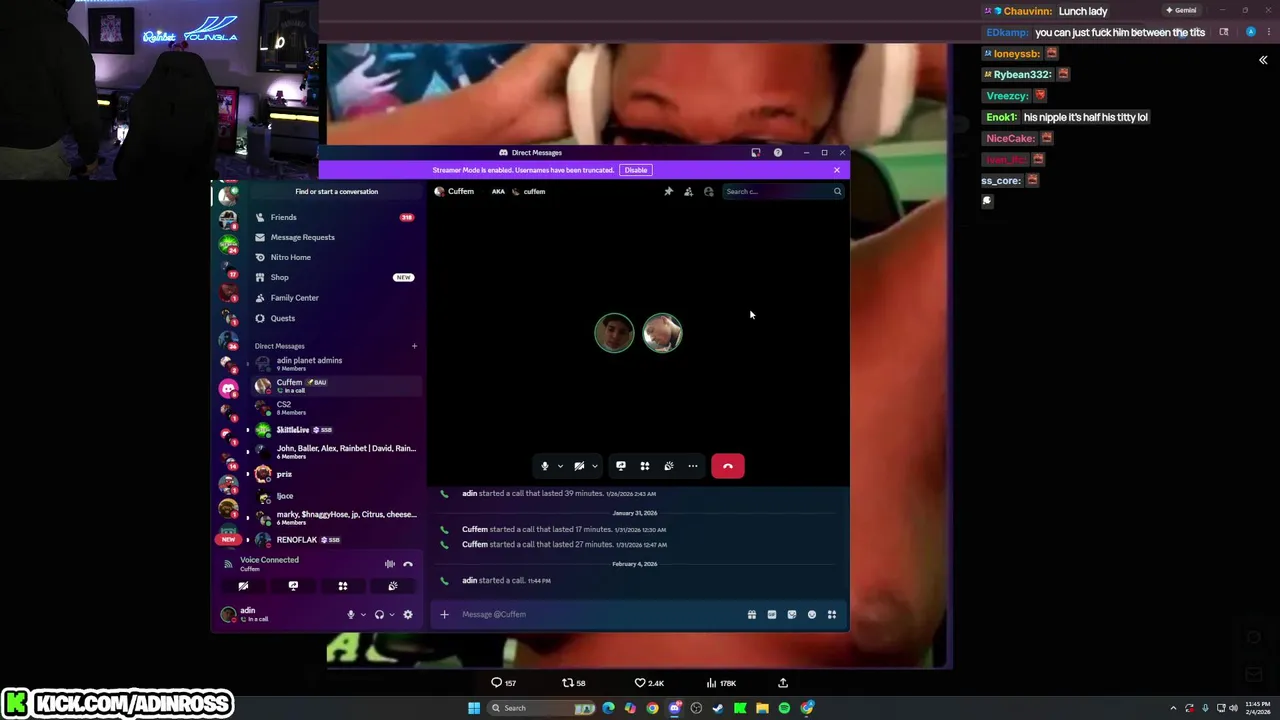Share screen from Voice Connected panel
The image size is (1280, 720).
293,586
